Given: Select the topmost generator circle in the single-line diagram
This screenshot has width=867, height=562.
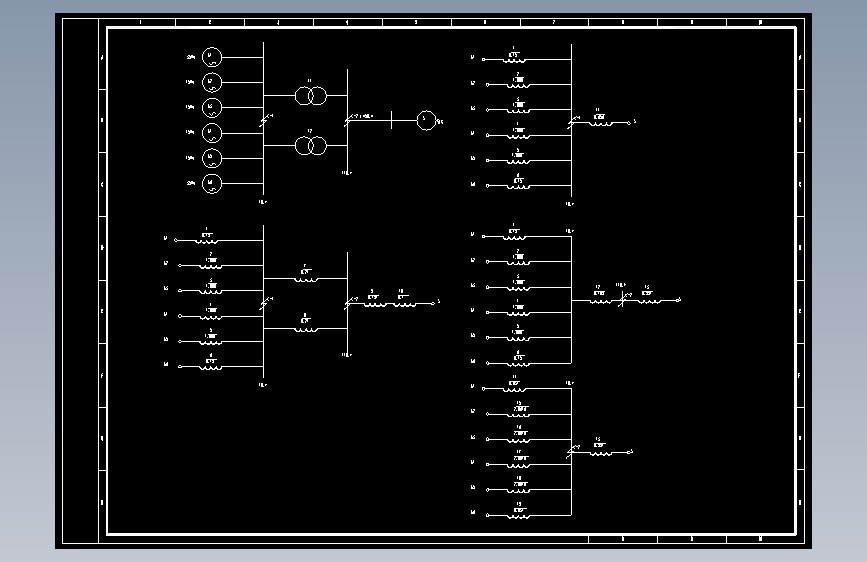Looking at the screenshot, I should point(212,57).
